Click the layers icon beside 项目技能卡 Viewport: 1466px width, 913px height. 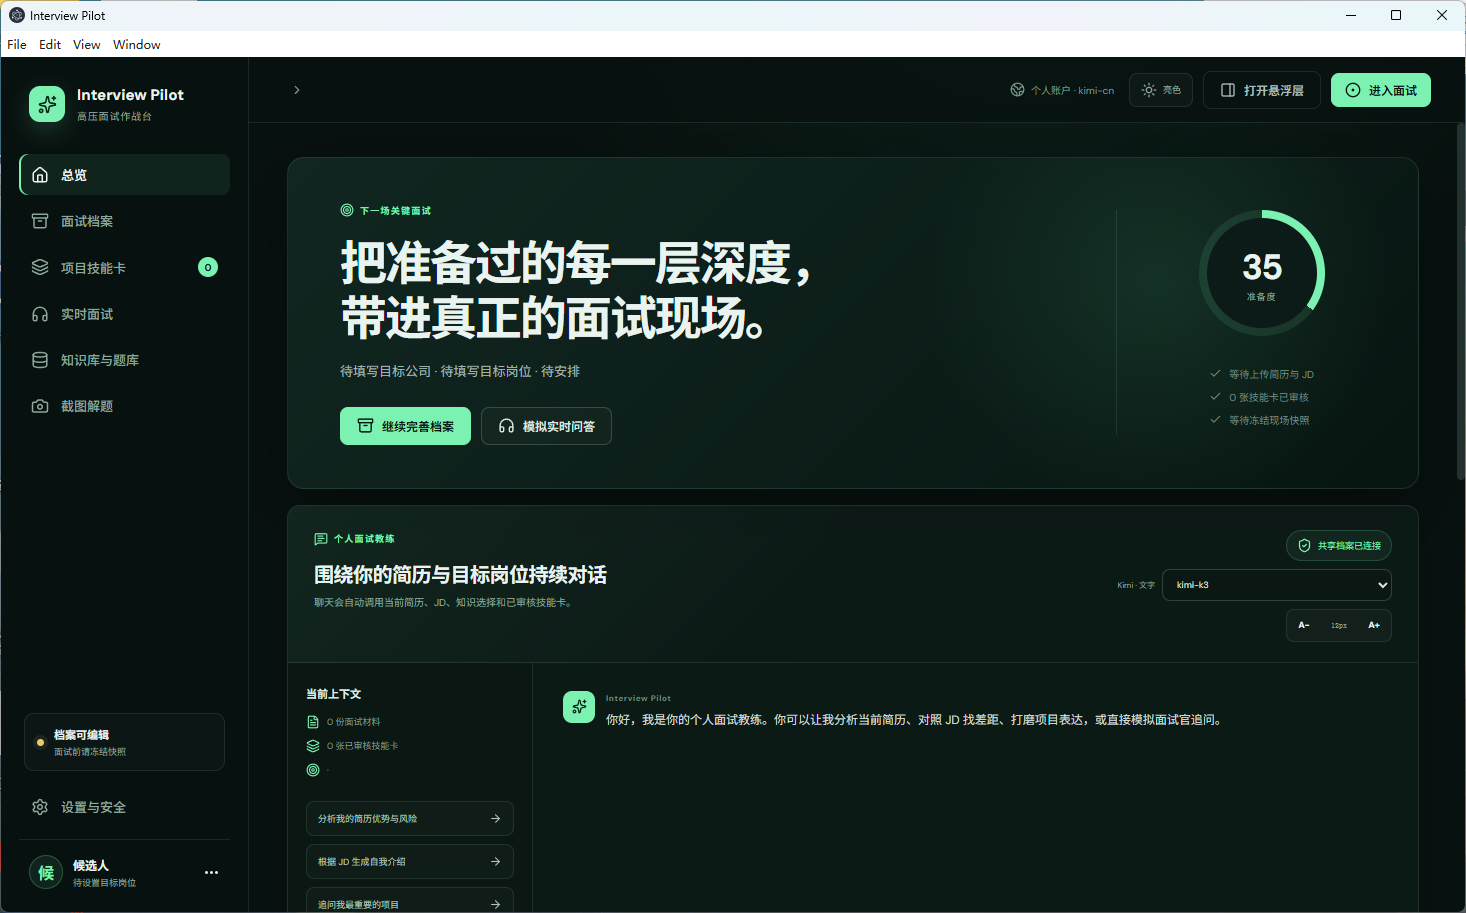tap(40, 267)
